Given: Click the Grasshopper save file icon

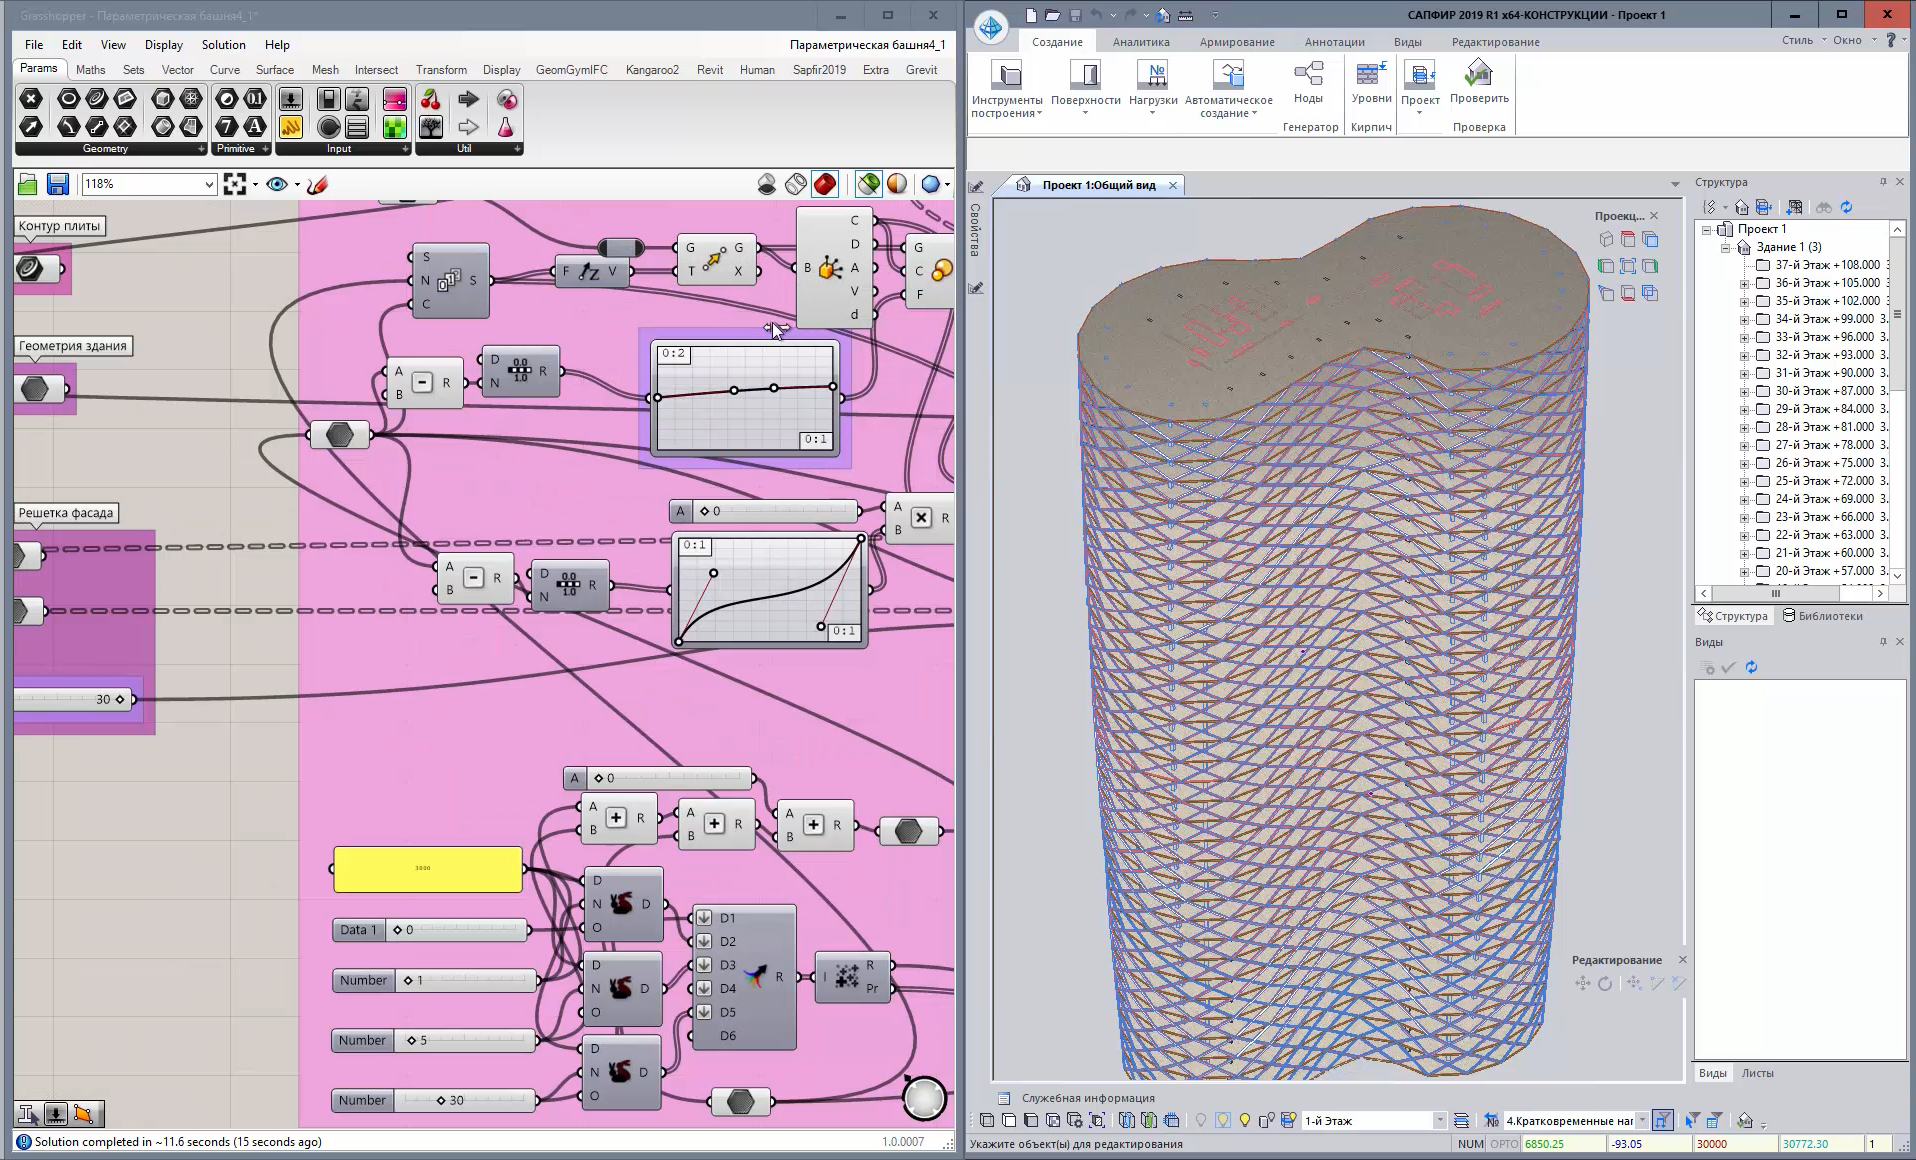Looking at the screenshot, I should tap(57, 184).
